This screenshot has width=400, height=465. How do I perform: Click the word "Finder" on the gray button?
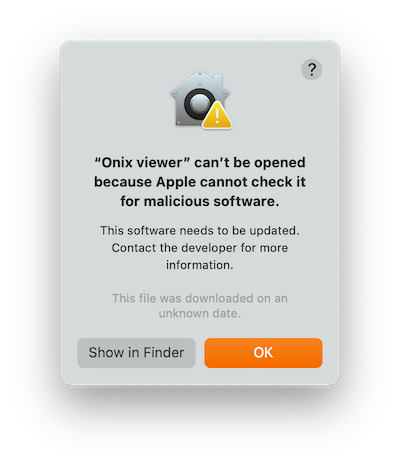click(165, 353)
